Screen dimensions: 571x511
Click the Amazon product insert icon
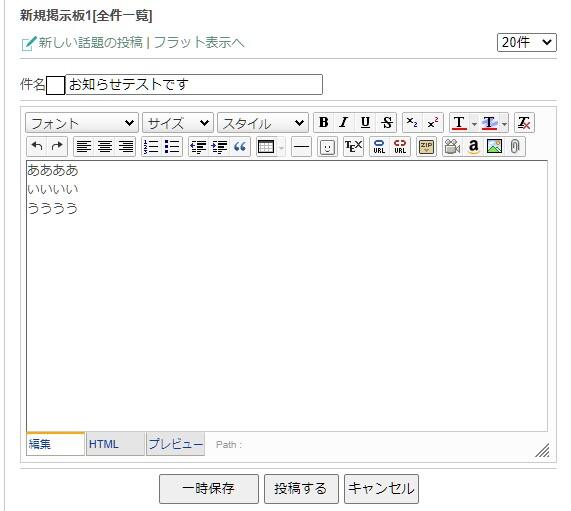pos(473,147)
